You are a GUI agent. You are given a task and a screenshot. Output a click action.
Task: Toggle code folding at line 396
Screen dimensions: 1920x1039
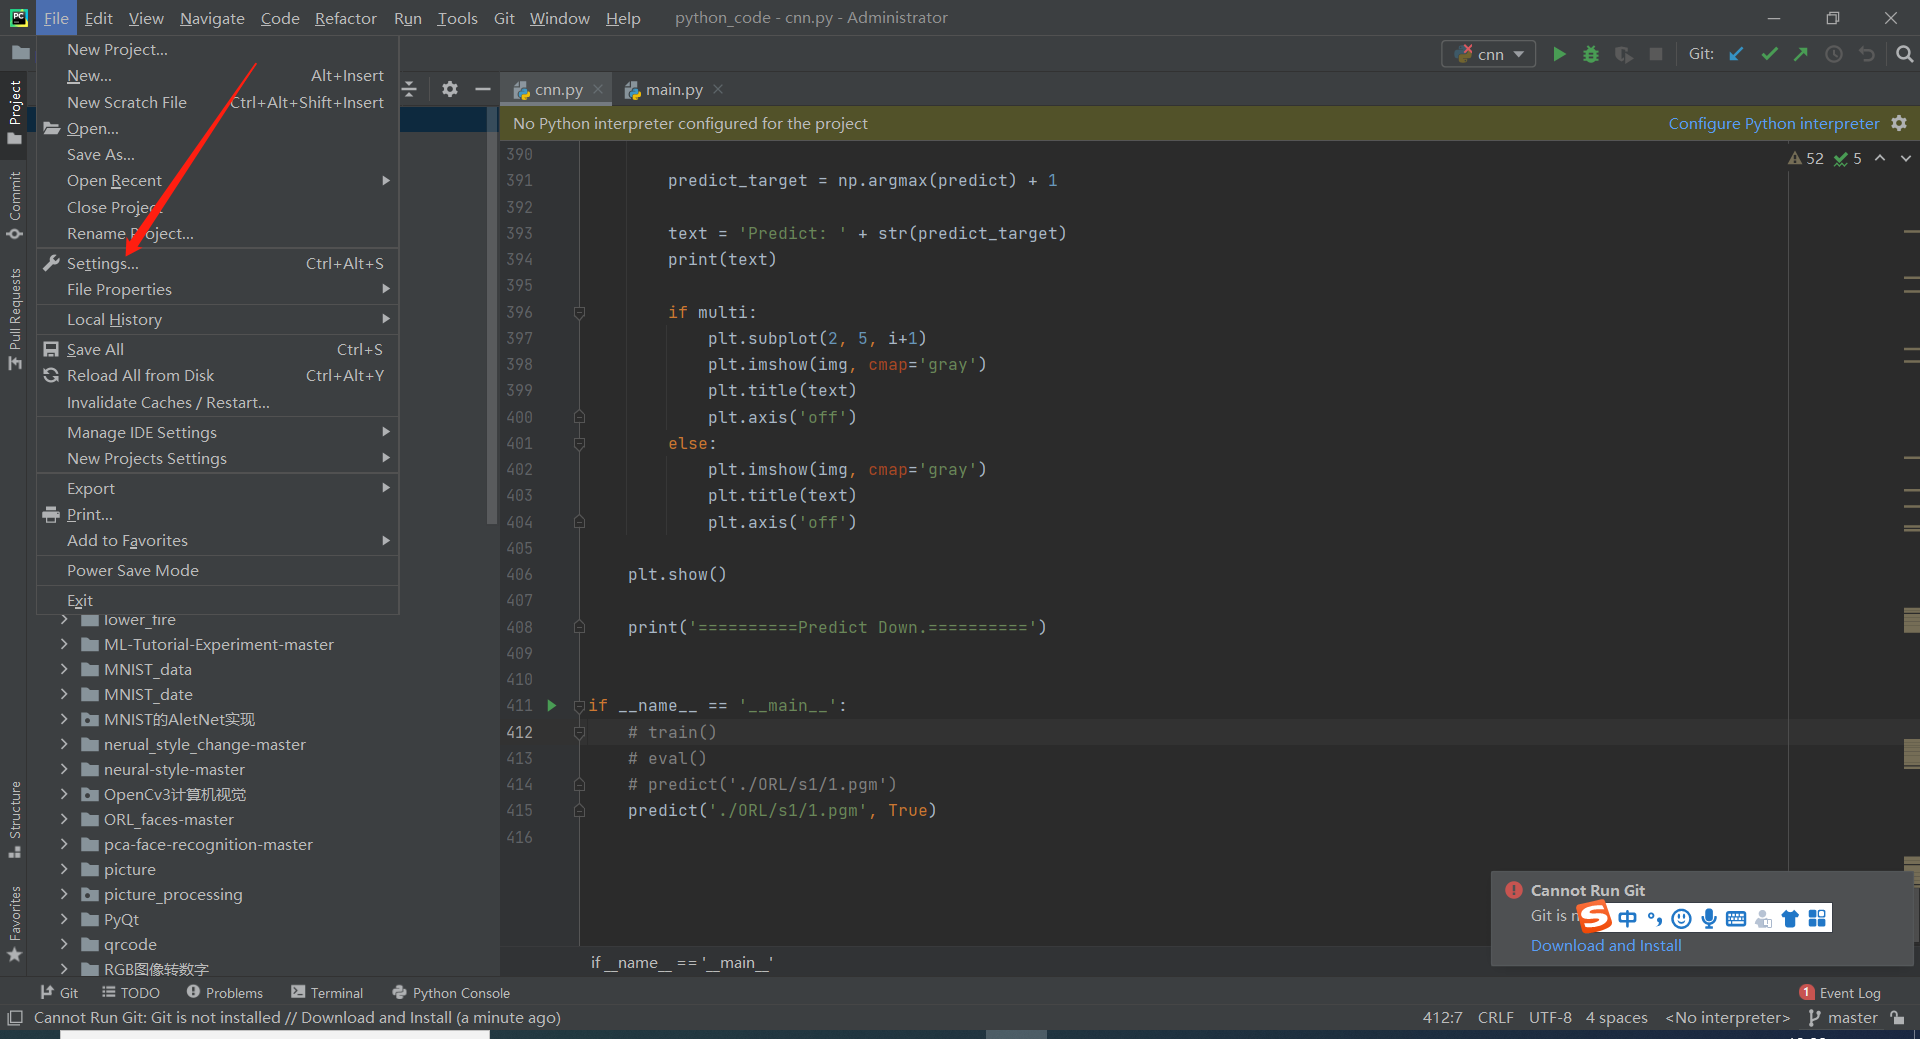tap(579, 313)
